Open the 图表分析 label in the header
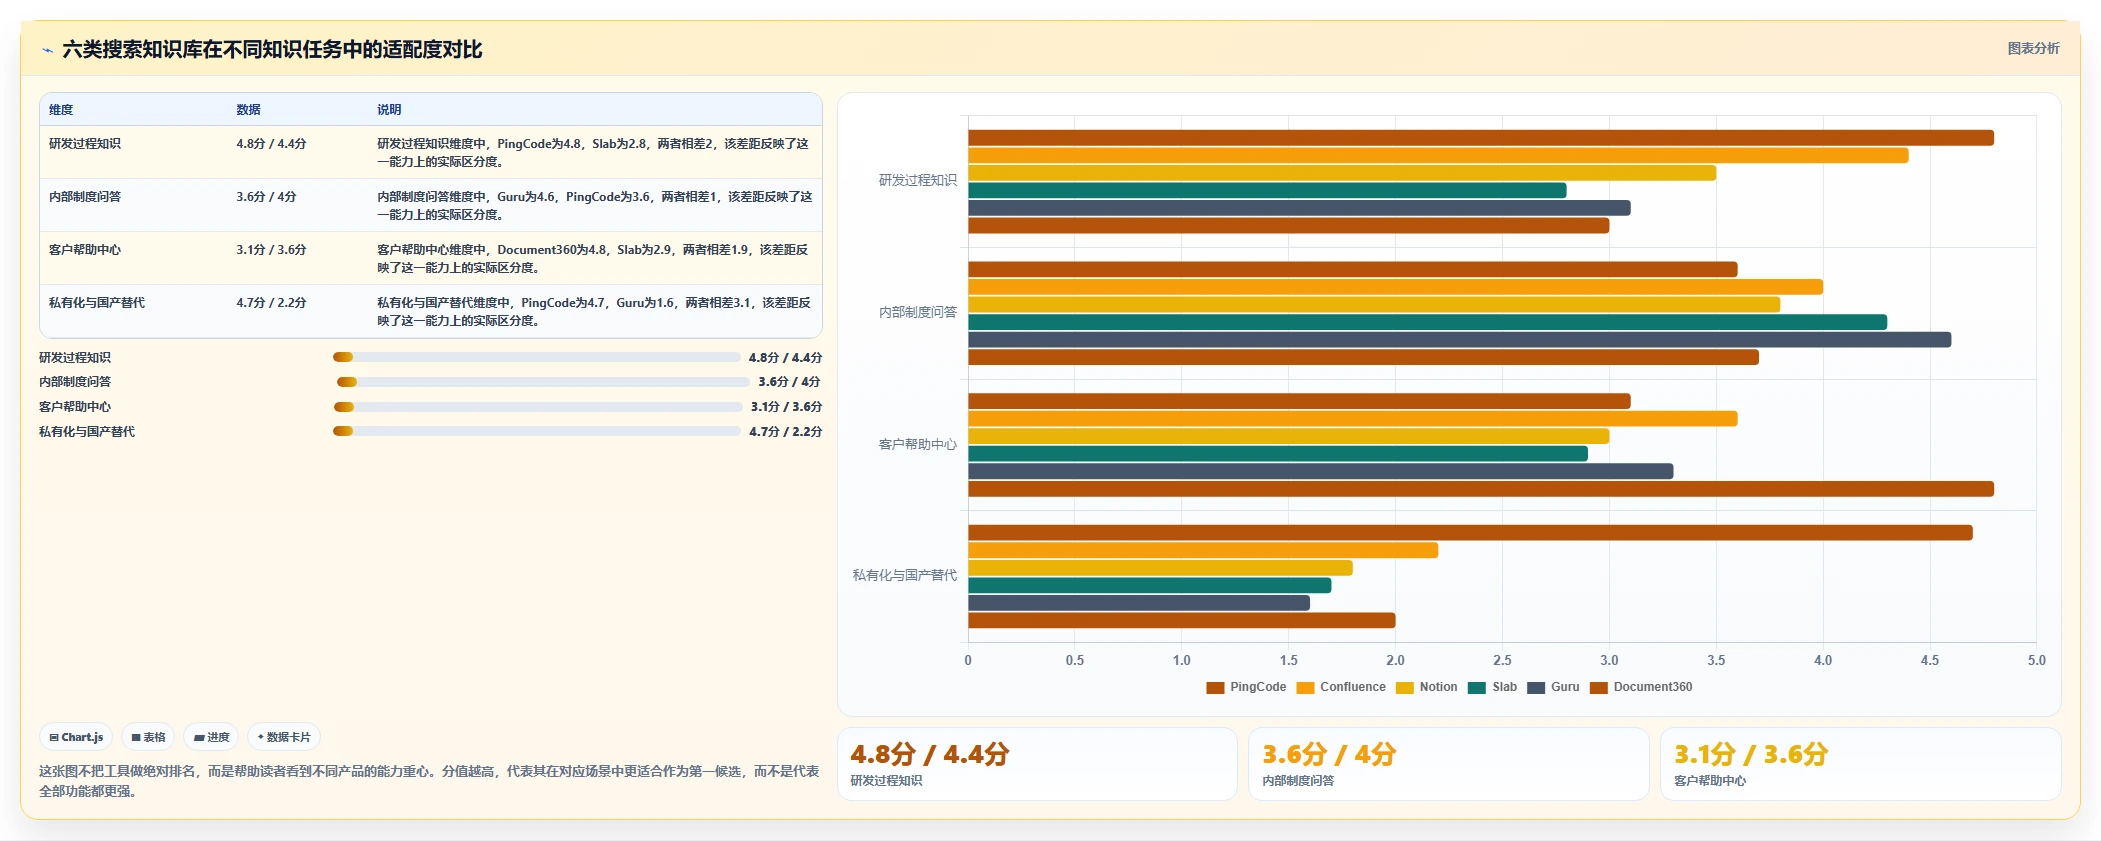Screen dimensions: 2101x841 2033,48
